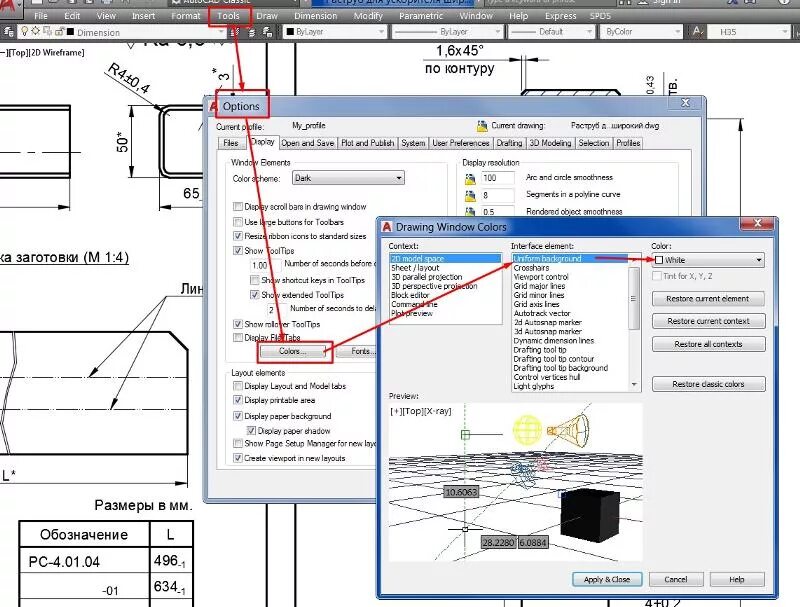The width and height of the screenshot is (800, 607).
Task: Uncheck Display printable area
Action: pos(237,400)
